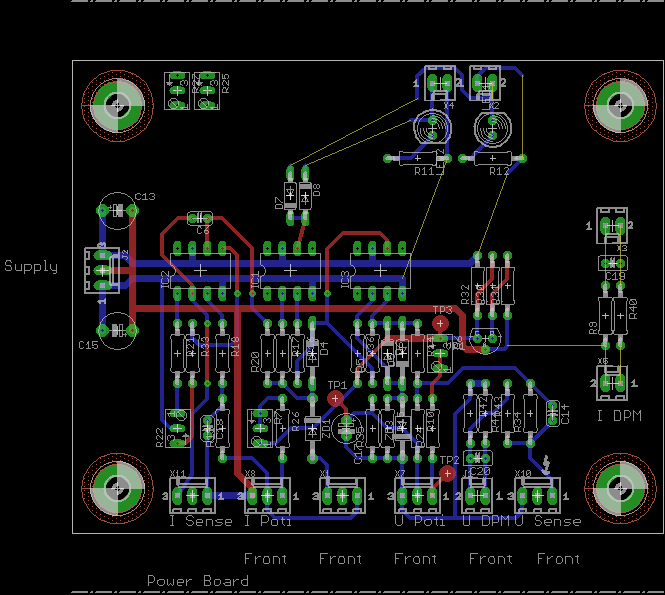Select trimmer potentiometer R25

[x=207, y=91]
